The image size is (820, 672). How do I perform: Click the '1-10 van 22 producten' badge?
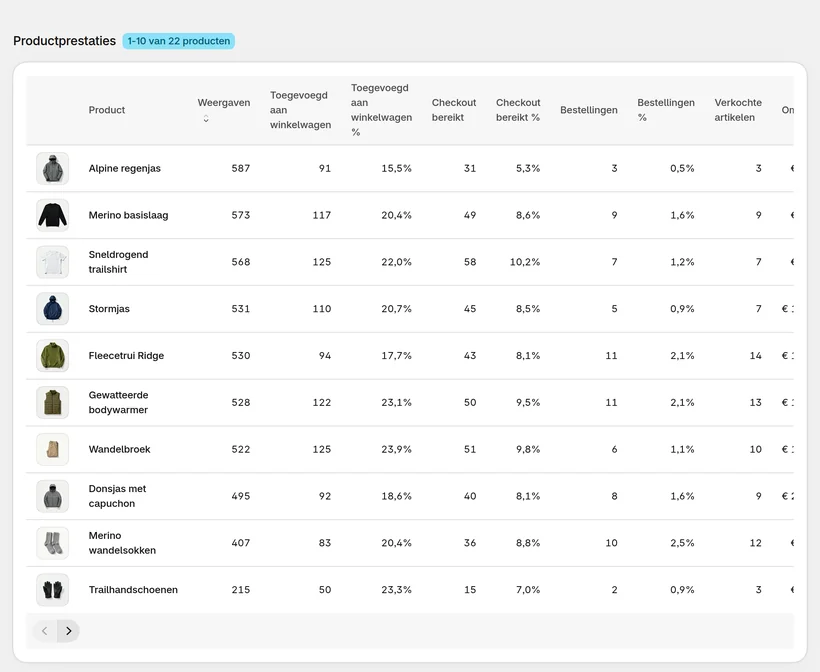point(179,41)
